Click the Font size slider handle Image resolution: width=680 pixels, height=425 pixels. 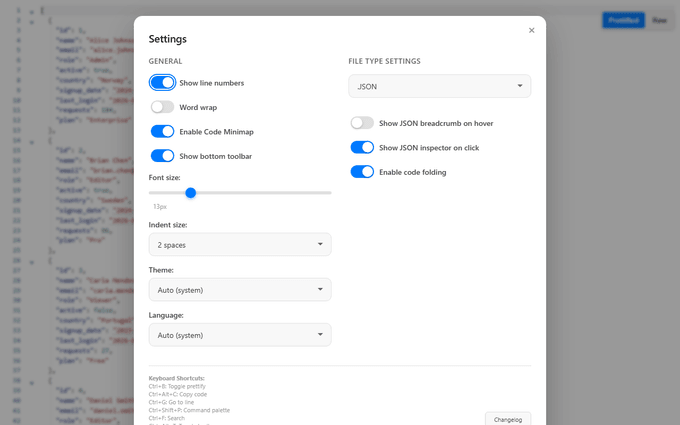190,193
